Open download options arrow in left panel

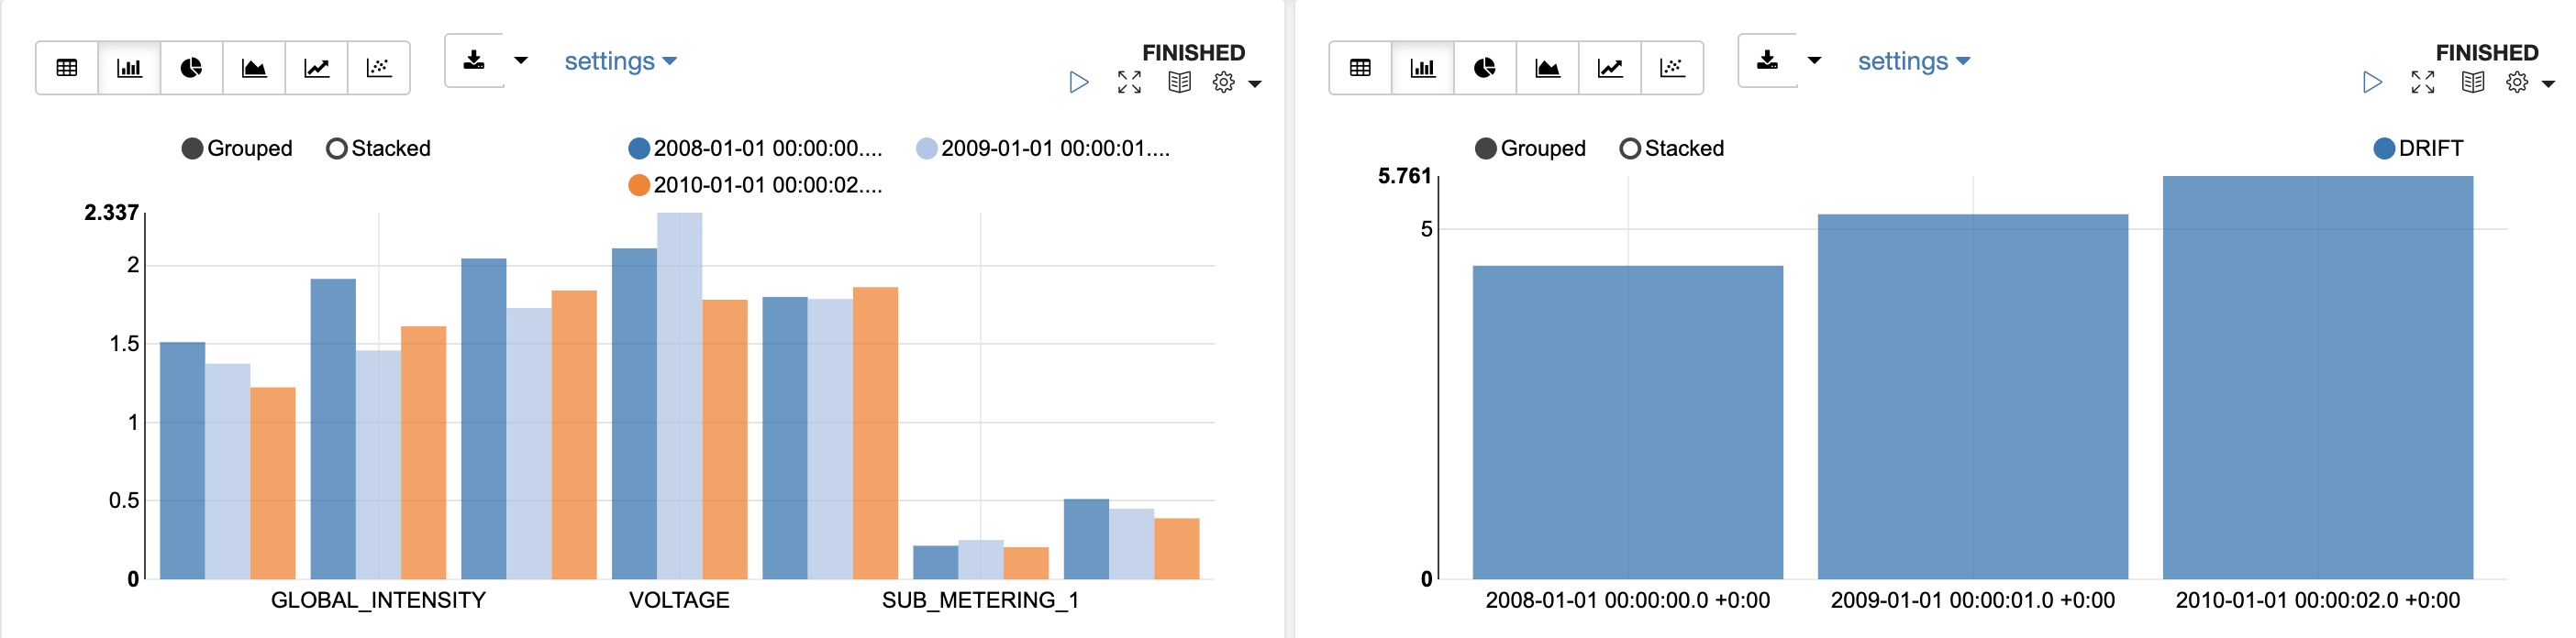(x=521, y=61)
